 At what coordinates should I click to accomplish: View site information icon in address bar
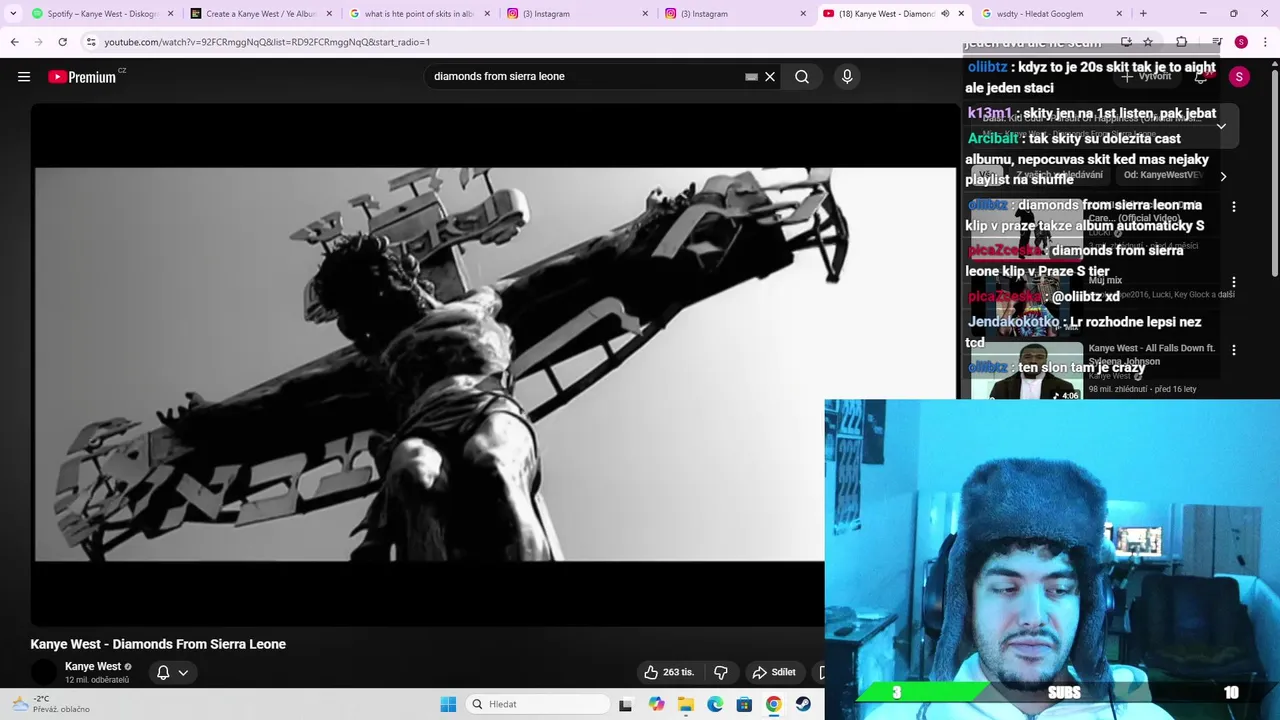tap(91, 42)
